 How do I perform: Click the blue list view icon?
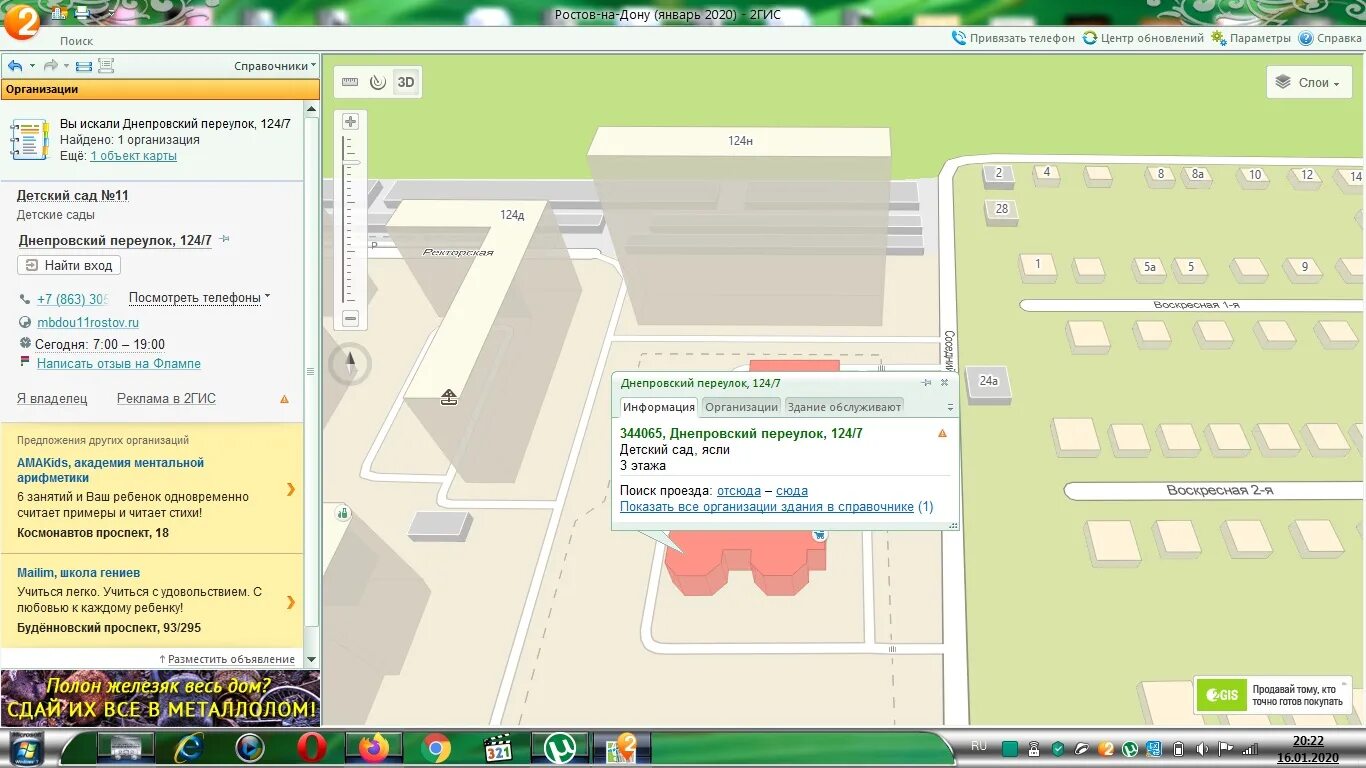coord(84,66)
